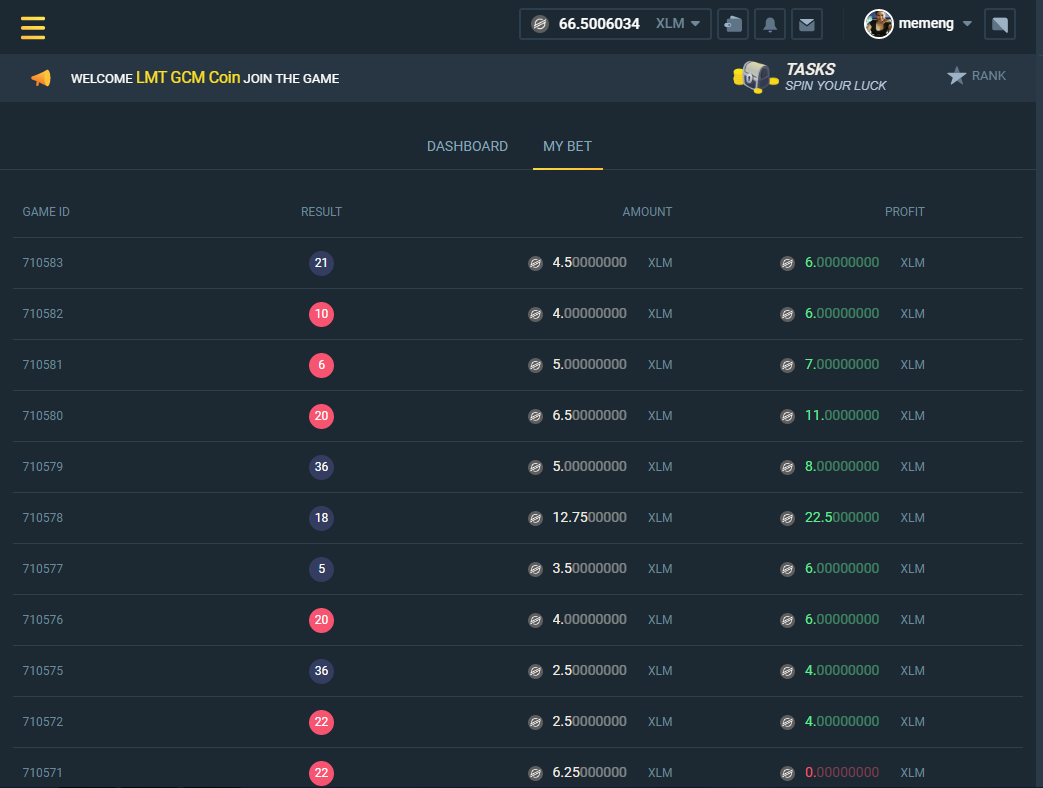The width and height of the screenshot is (1043, 788).
Task: Open the chat panel icon
Action: click(x=999, y=24)
